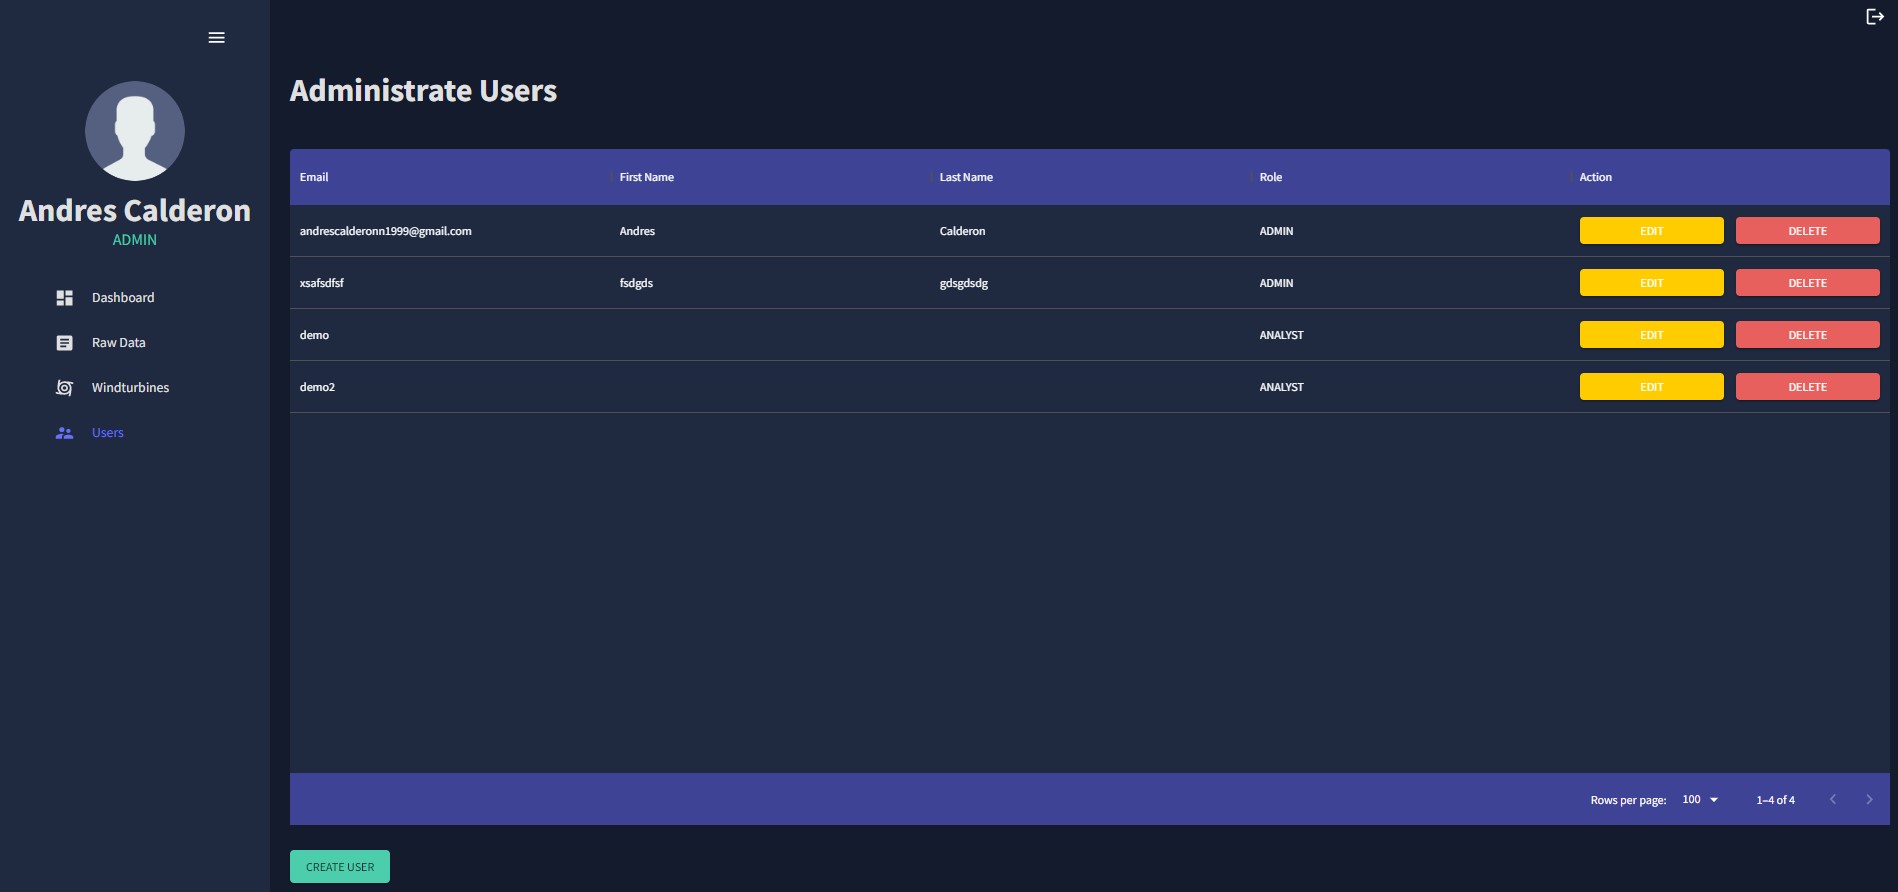
Task: Go to previous page arrow
Action: click(x=1833, y=799)
